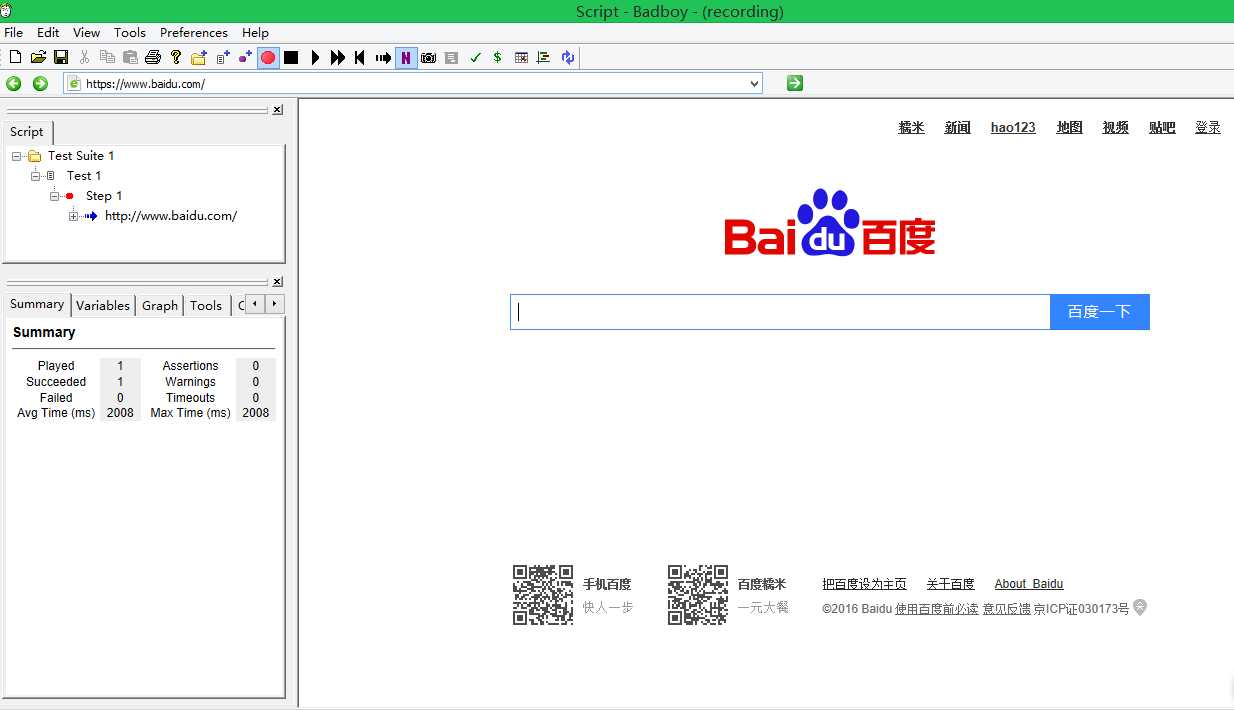
Task: Select the http://www.baidu.com/ request item
Action: (171, 216)
